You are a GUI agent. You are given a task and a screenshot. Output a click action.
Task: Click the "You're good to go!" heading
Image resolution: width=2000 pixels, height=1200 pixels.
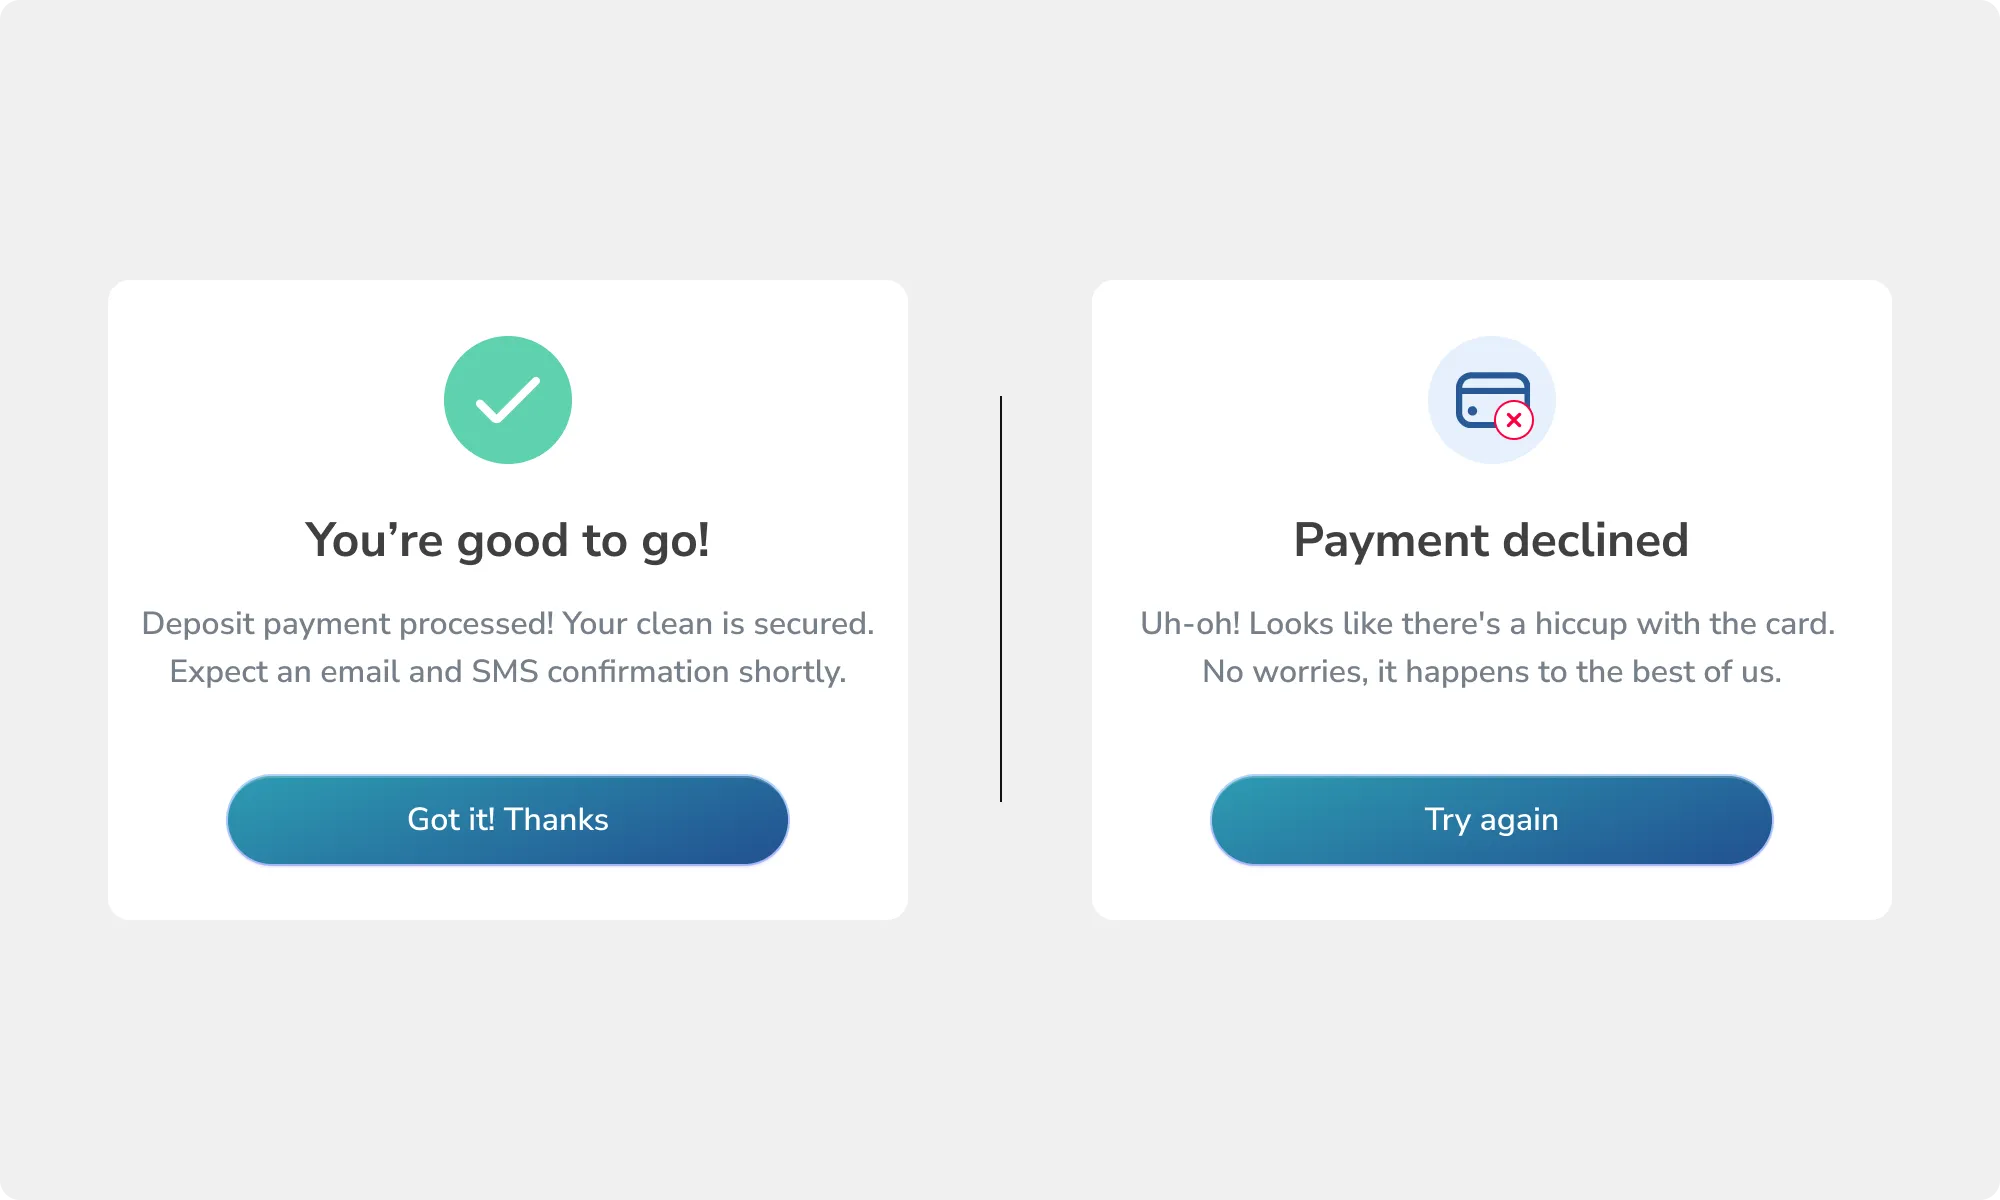508,541
